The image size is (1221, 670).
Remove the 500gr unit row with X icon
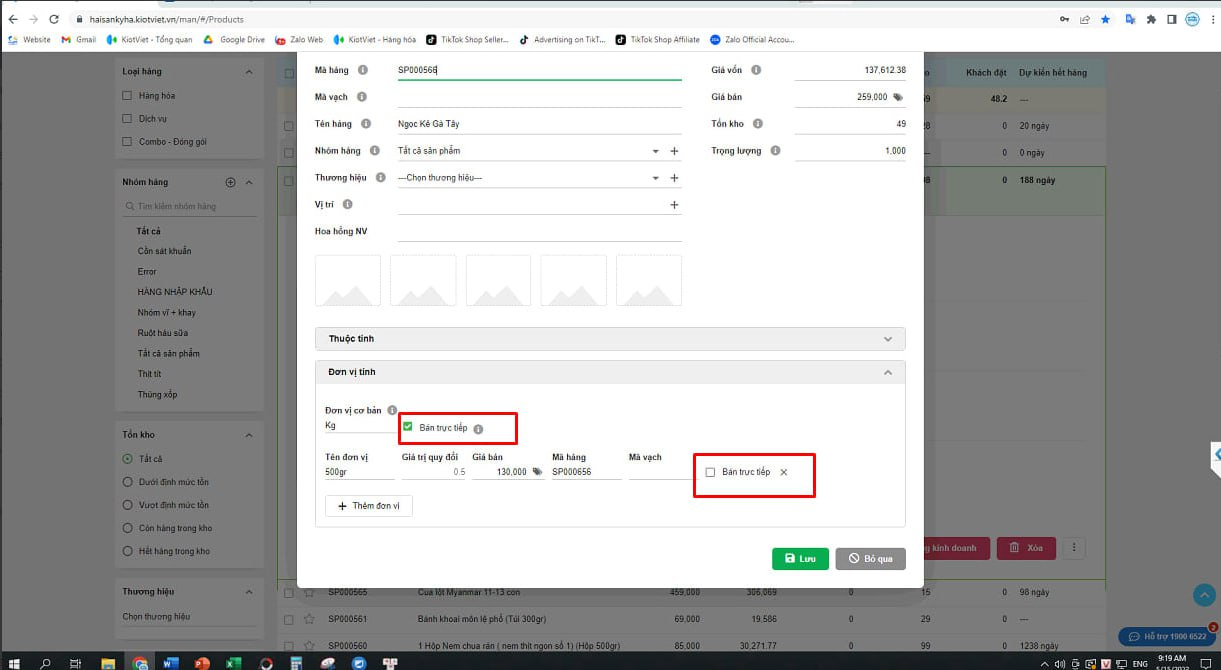[x=784, y=472]
